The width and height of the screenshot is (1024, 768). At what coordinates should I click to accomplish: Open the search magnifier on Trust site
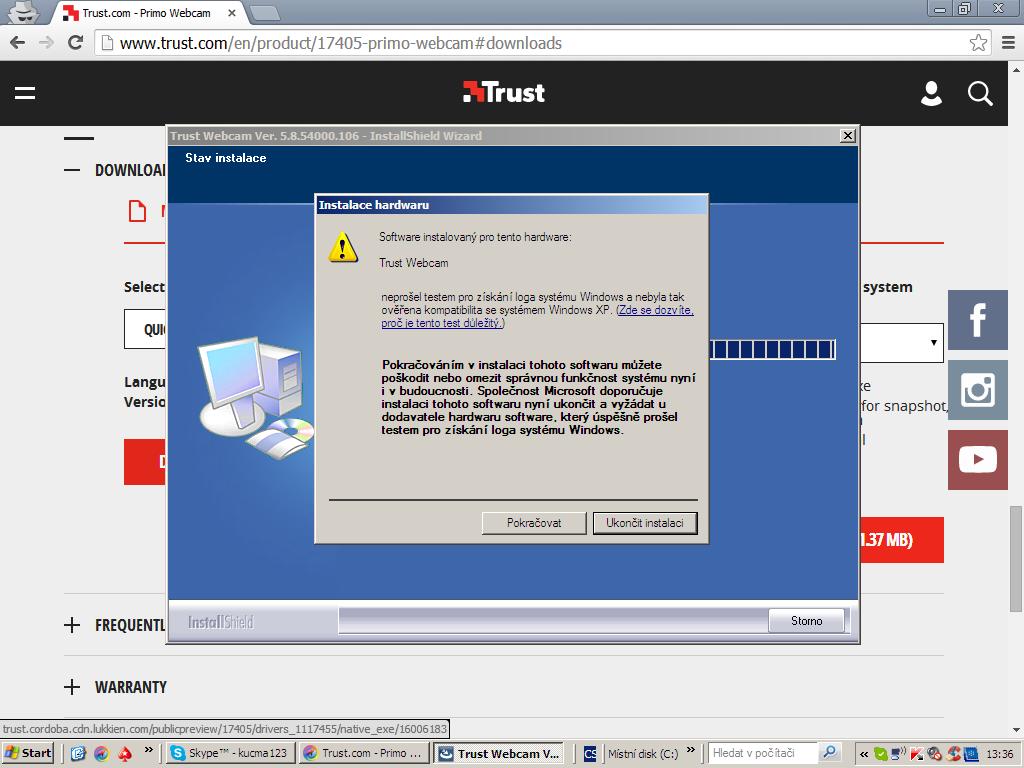pos(980,93)
